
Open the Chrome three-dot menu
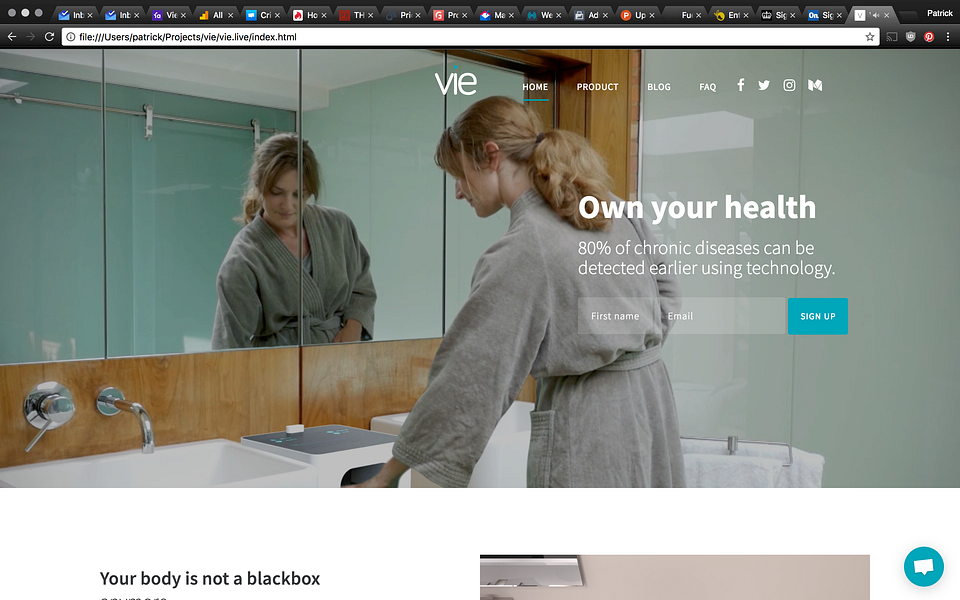coord(948,37)
